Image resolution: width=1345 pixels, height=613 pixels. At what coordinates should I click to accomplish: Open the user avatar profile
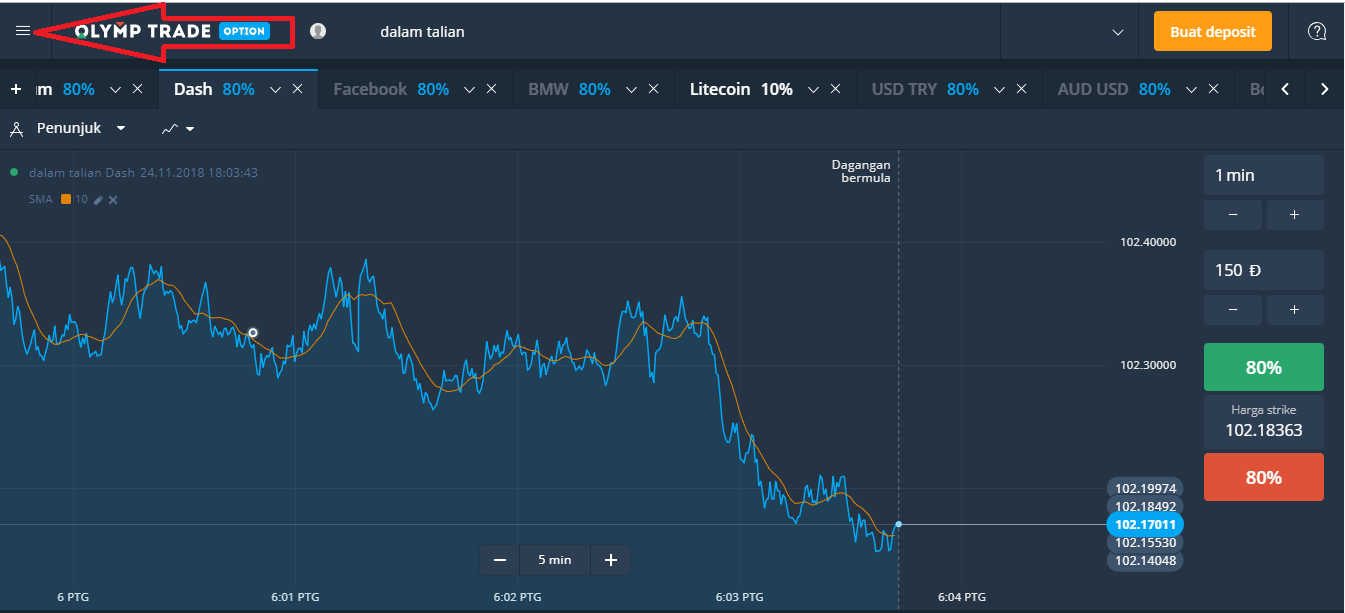coord(318,31)
